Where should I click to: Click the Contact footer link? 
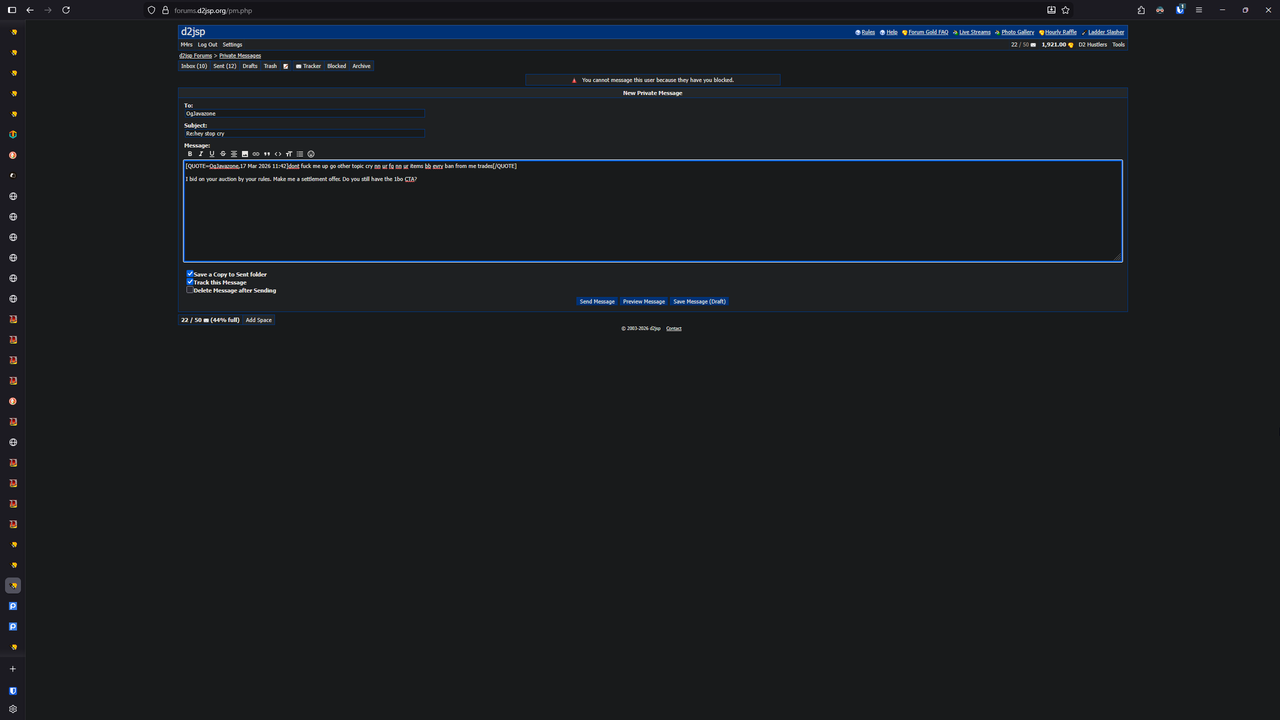pos(674,328)
